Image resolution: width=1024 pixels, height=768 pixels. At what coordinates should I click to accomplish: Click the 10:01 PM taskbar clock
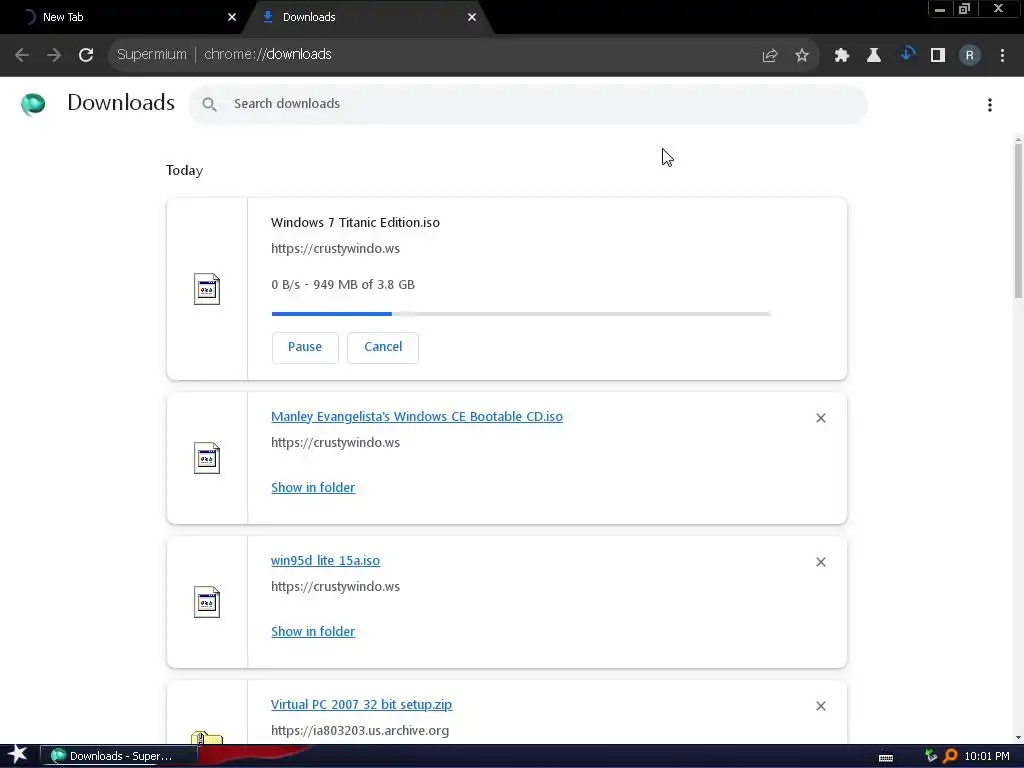click(987, 756)
